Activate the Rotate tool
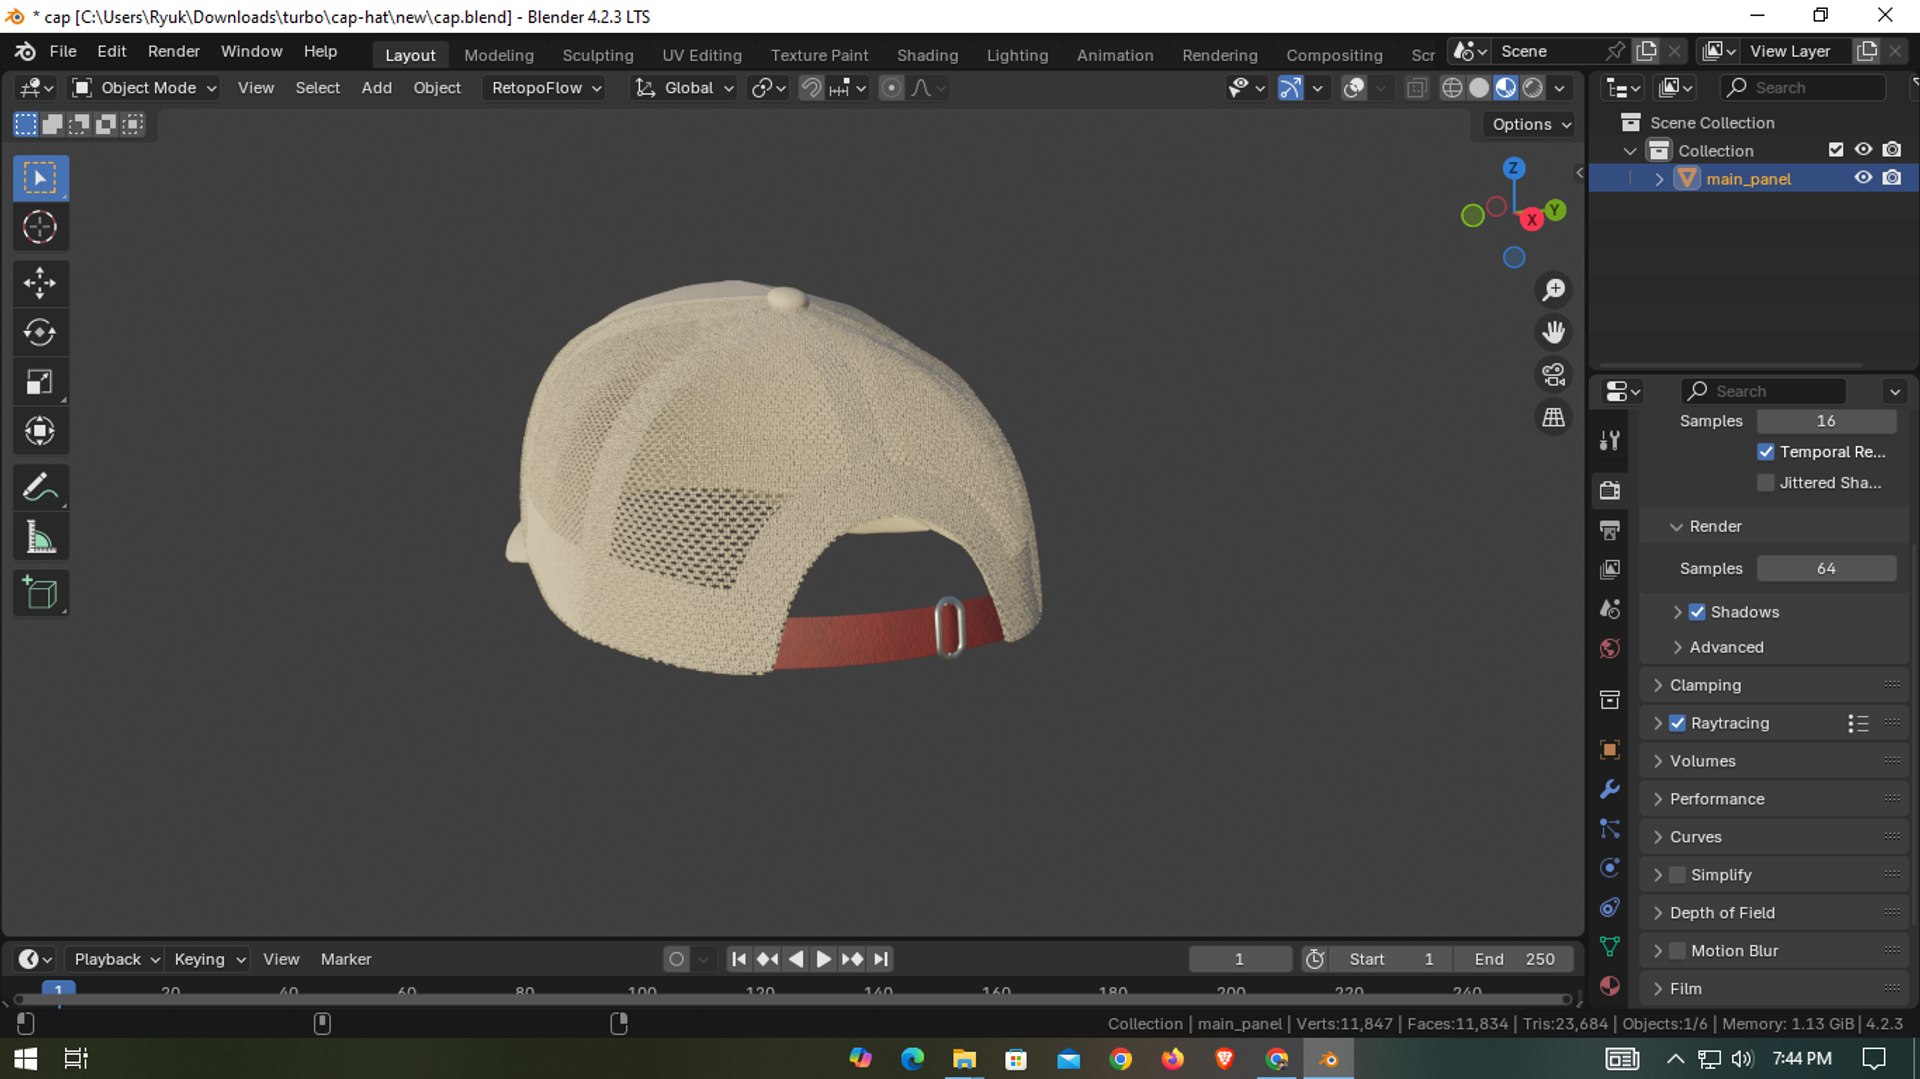This screenshot has width=1920, height=1079. point(40,332)
